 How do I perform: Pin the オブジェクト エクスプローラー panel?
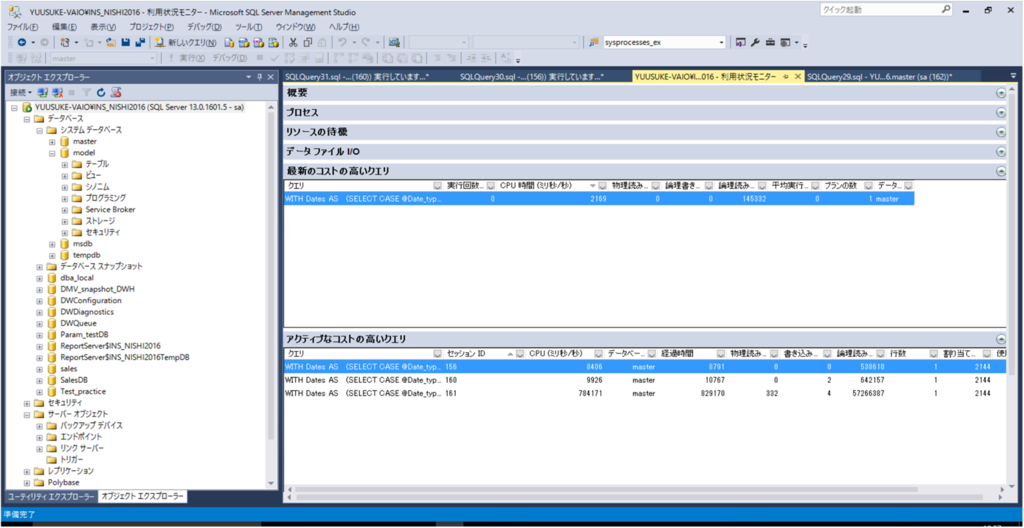(260, 77)
